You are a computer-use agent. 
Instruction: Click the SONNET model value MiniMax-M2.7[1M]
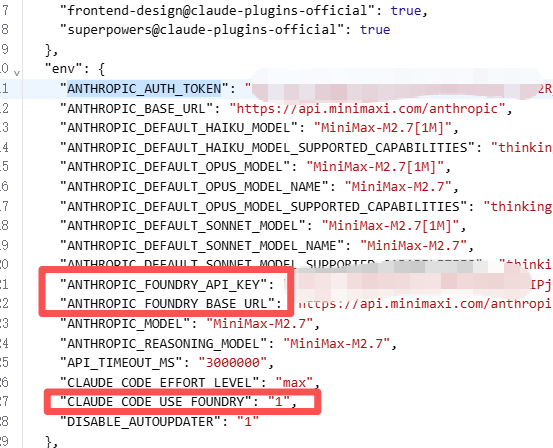pyautogui.click(x=390, y=225)
